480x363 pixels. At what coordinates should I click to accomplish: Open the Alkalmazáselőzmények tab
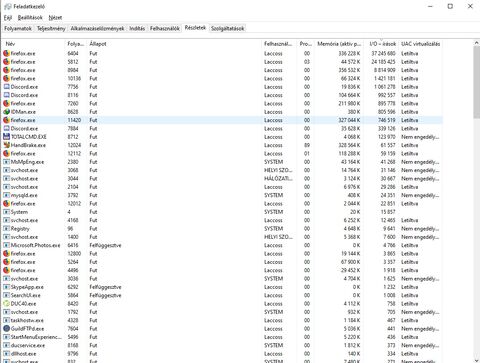point(97,29)
